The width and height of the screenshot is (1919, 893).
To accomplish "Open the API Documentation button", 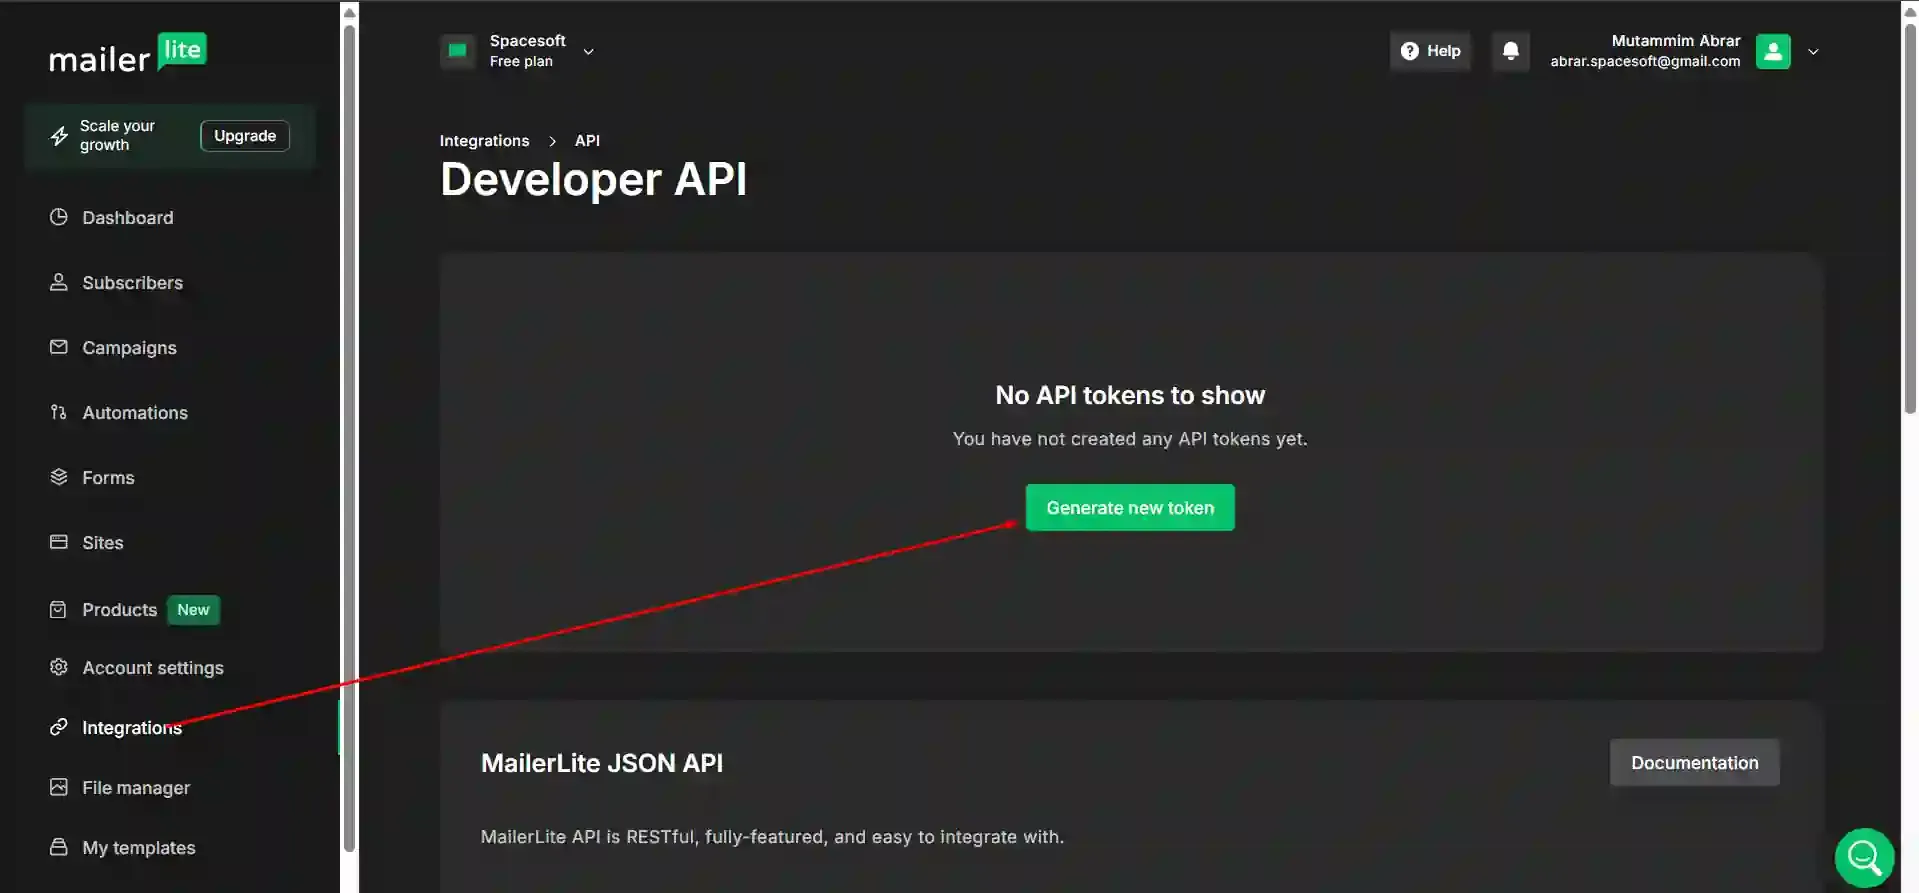I will (1694, 762).
